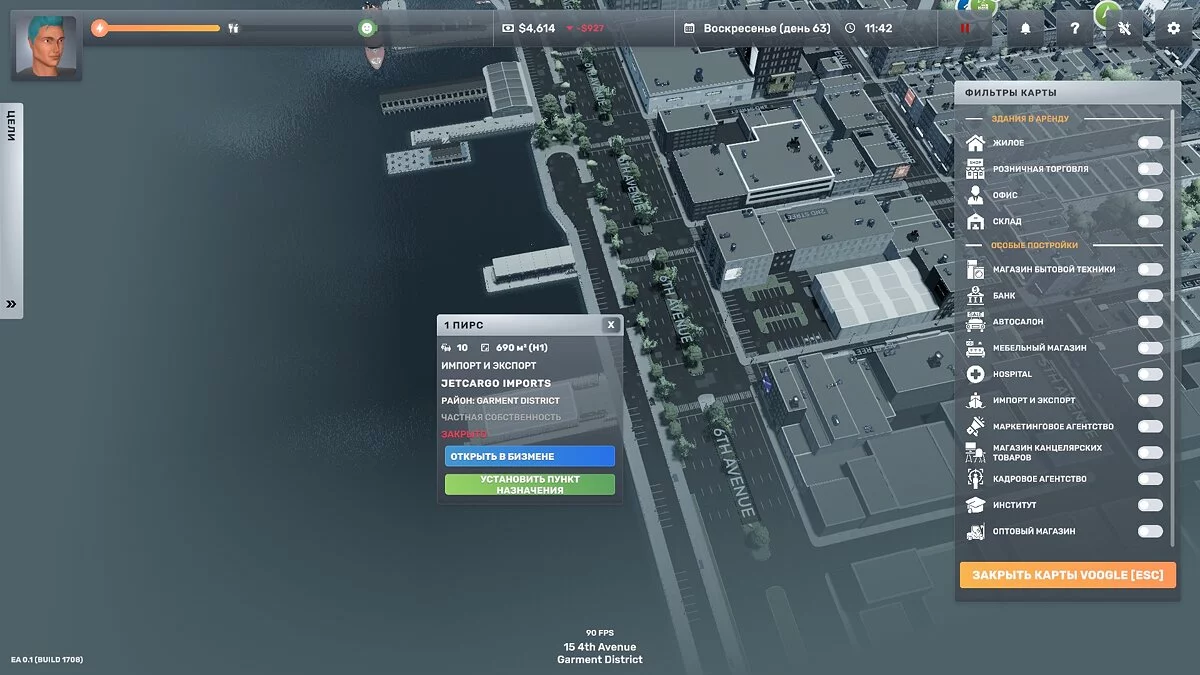The height and width of the screenshot is (675, 1200).
Task: Click ЗАКРЫТЬ КАРТЫ VOOGLE [ESC] button
Action: pyautogui.click(x=1068, y=575)
